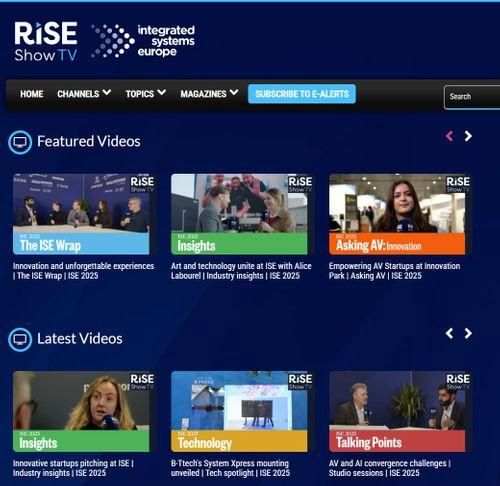500x486 pixels.
Task: Expand the CHANNELS dropdown menu
Action: click(x=84, y=94)
